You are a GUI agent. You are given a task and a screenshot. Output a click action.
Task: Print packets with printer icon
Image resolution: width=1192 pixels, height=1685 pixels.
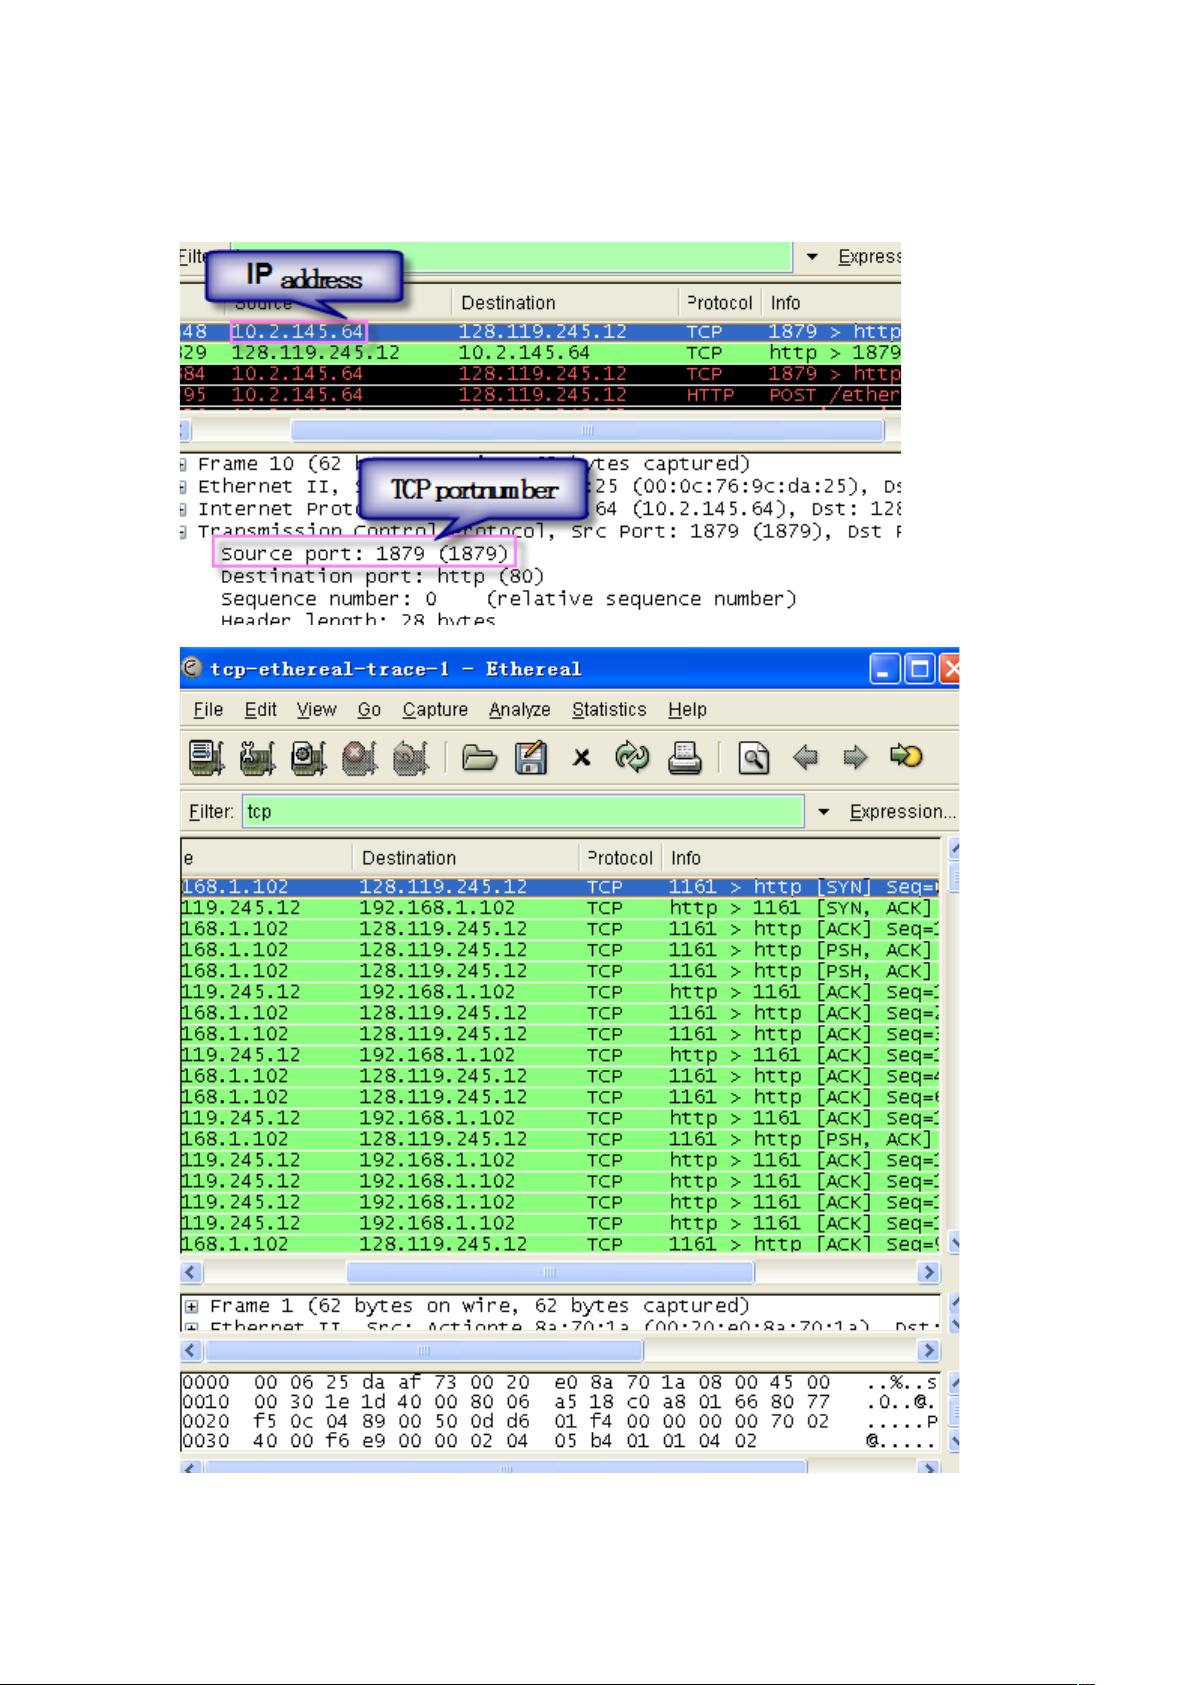pos(685,758)
